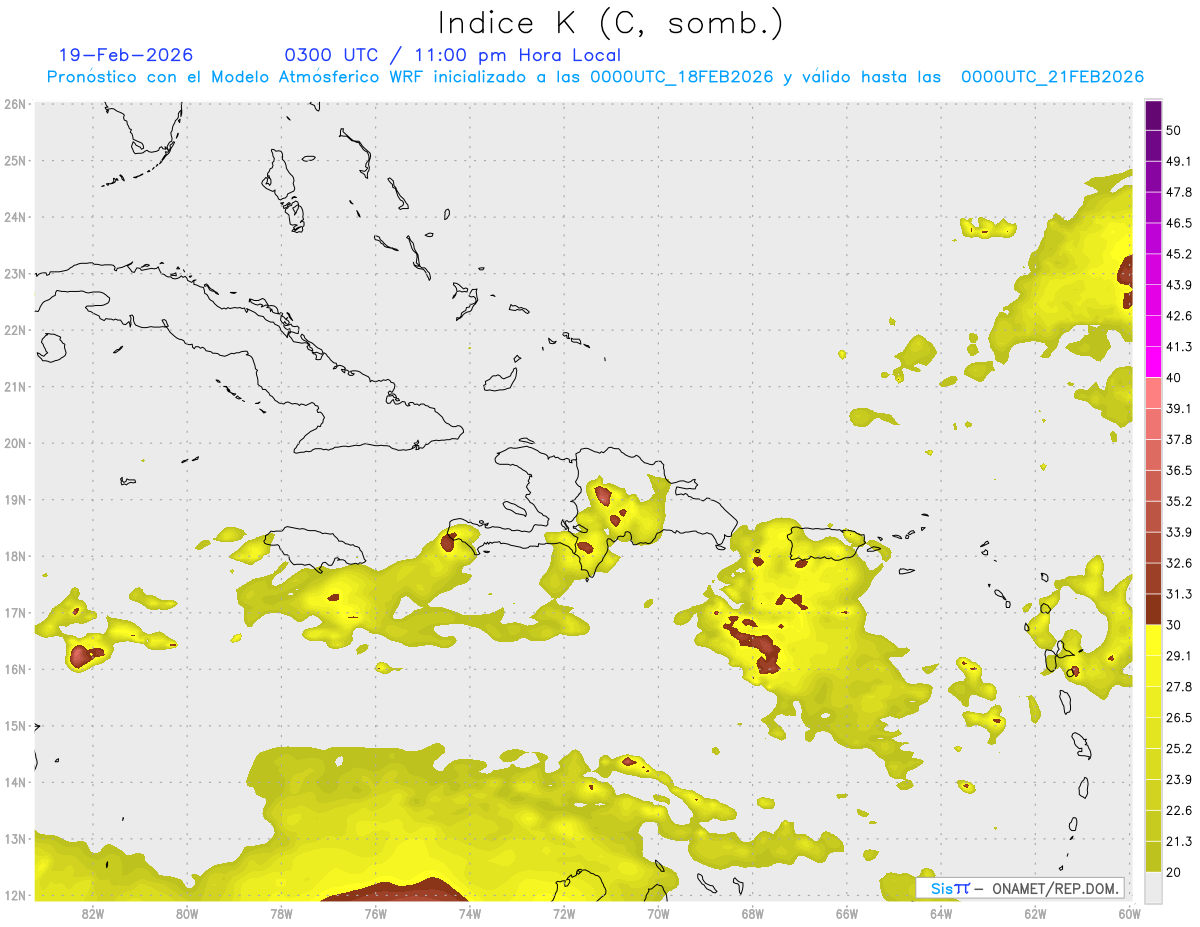
Task: Click the '23N' latitude label
Action: pos(15,273)
